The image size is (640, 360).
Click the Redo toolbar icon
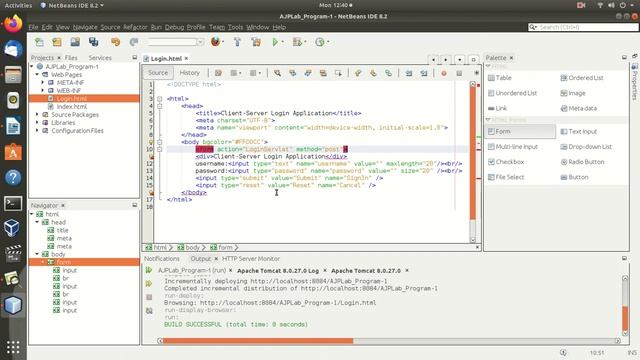click(x=133, y=42)
